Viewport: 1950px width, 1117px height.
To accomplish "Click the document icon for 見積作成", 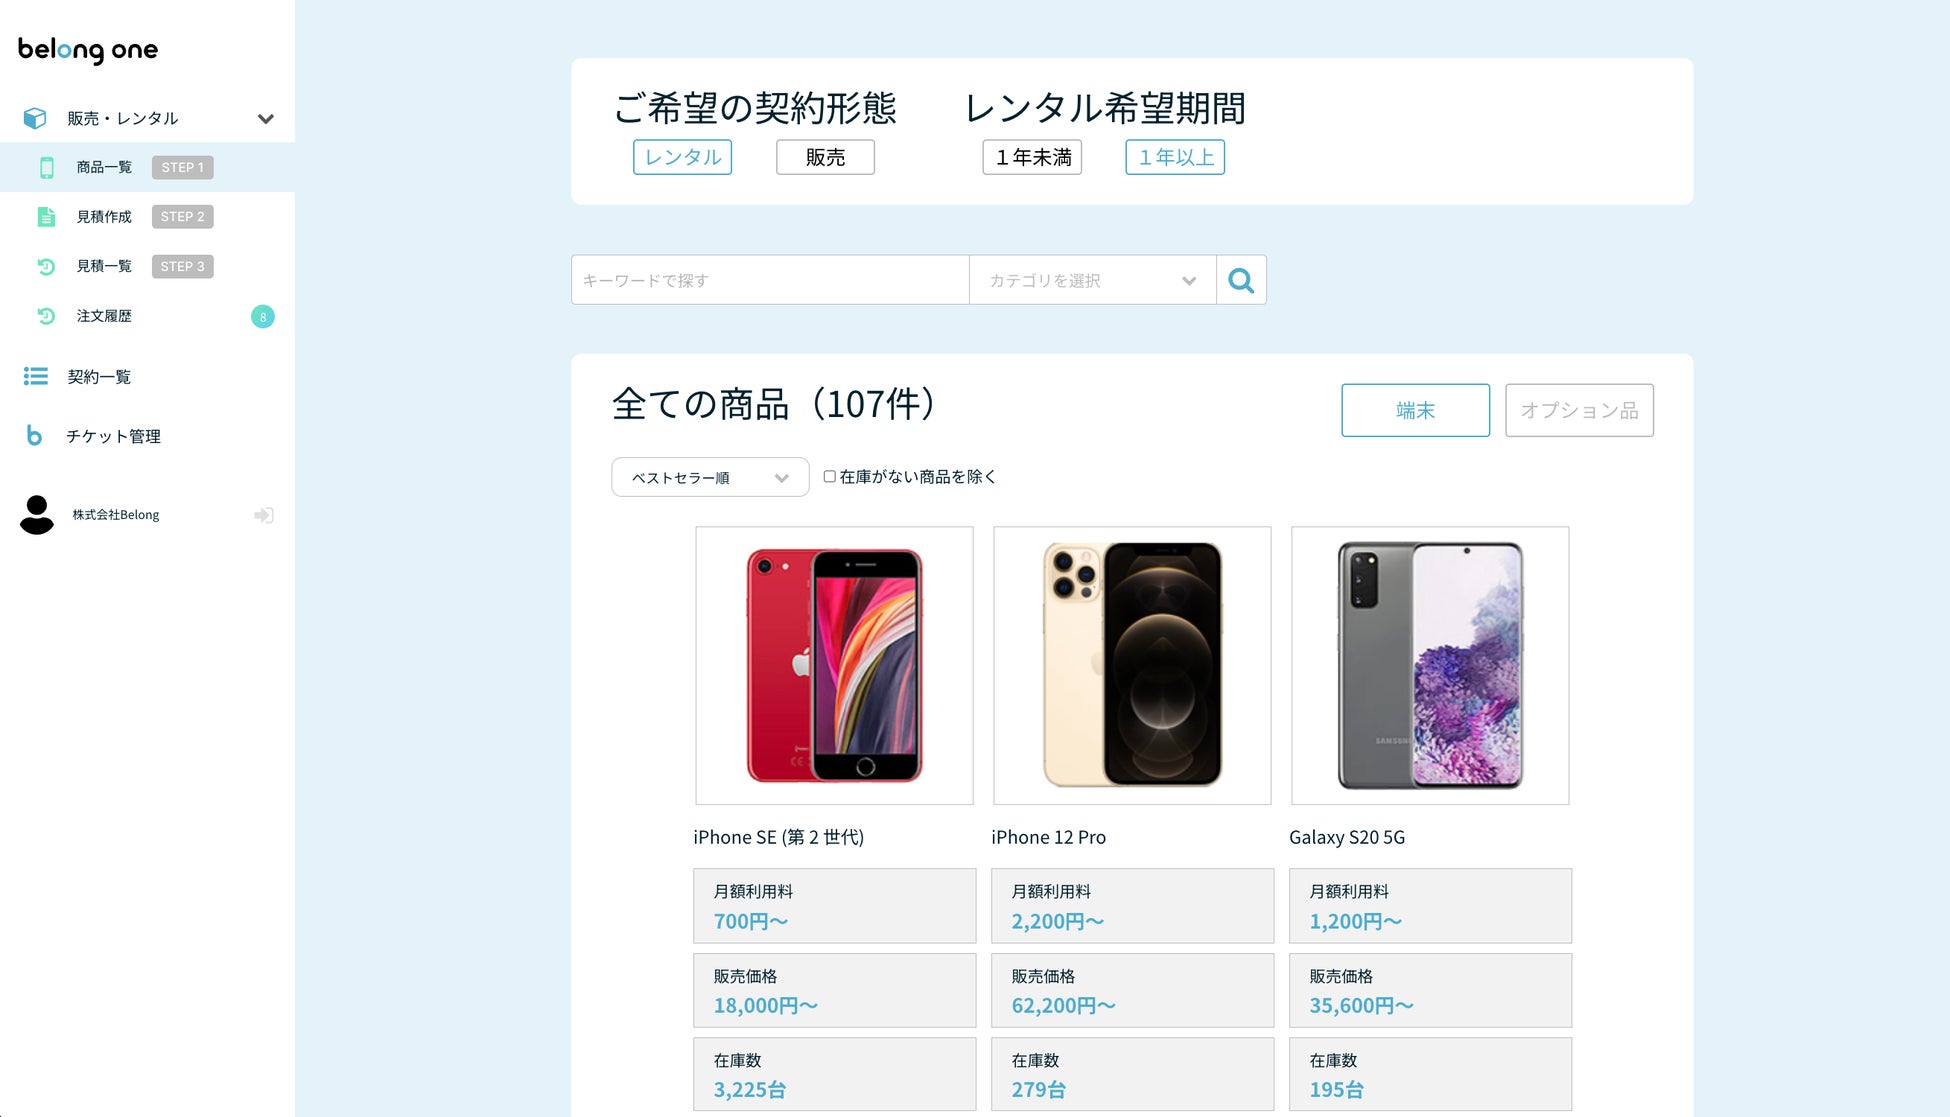I will point(46,217).
